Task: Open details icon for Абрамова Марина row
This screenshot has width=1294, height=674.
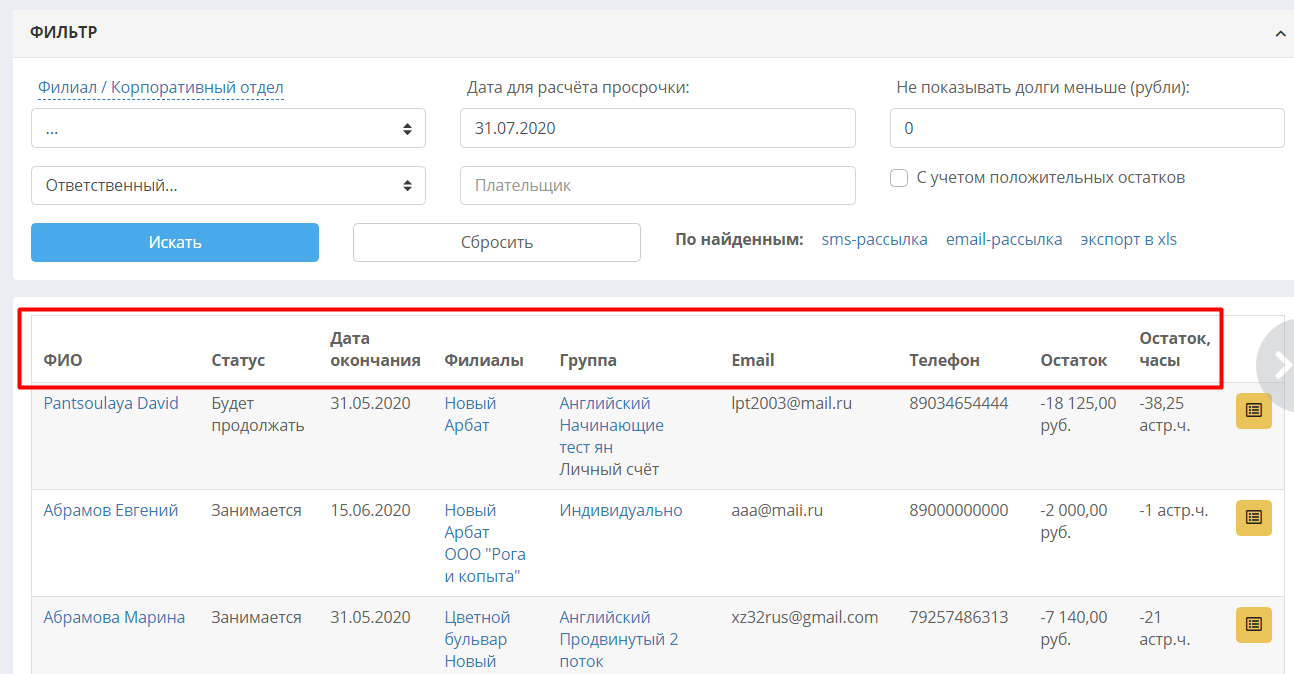Action: 1254,625
